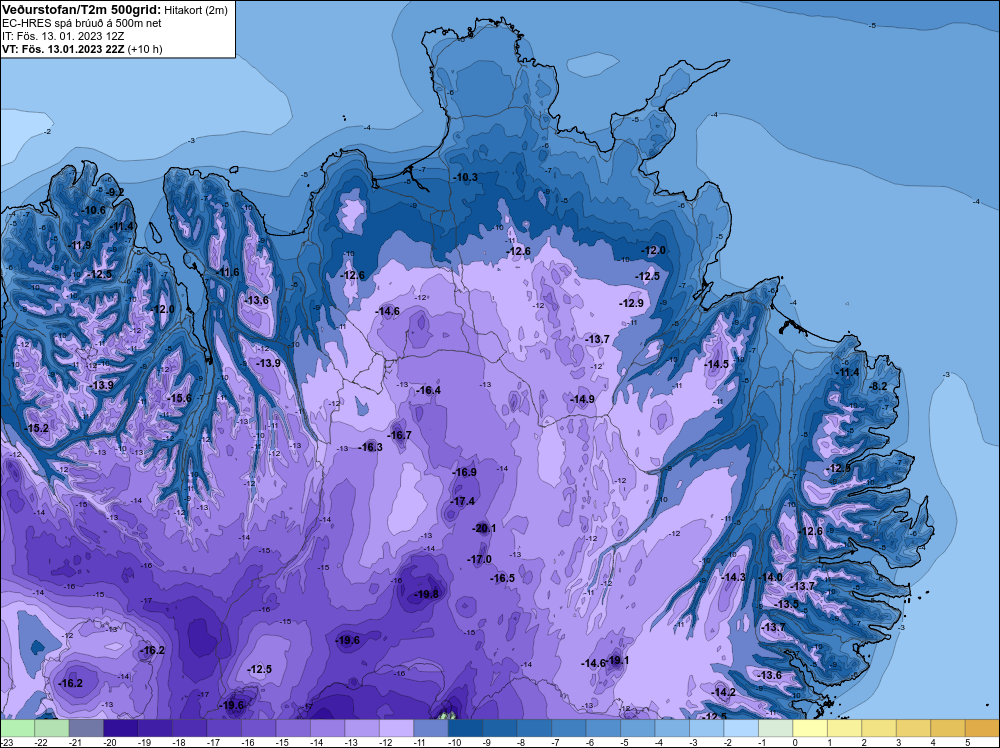Click the -11.6 temperature value
The image size is (1000, 748).
click(x=227, y=272)
